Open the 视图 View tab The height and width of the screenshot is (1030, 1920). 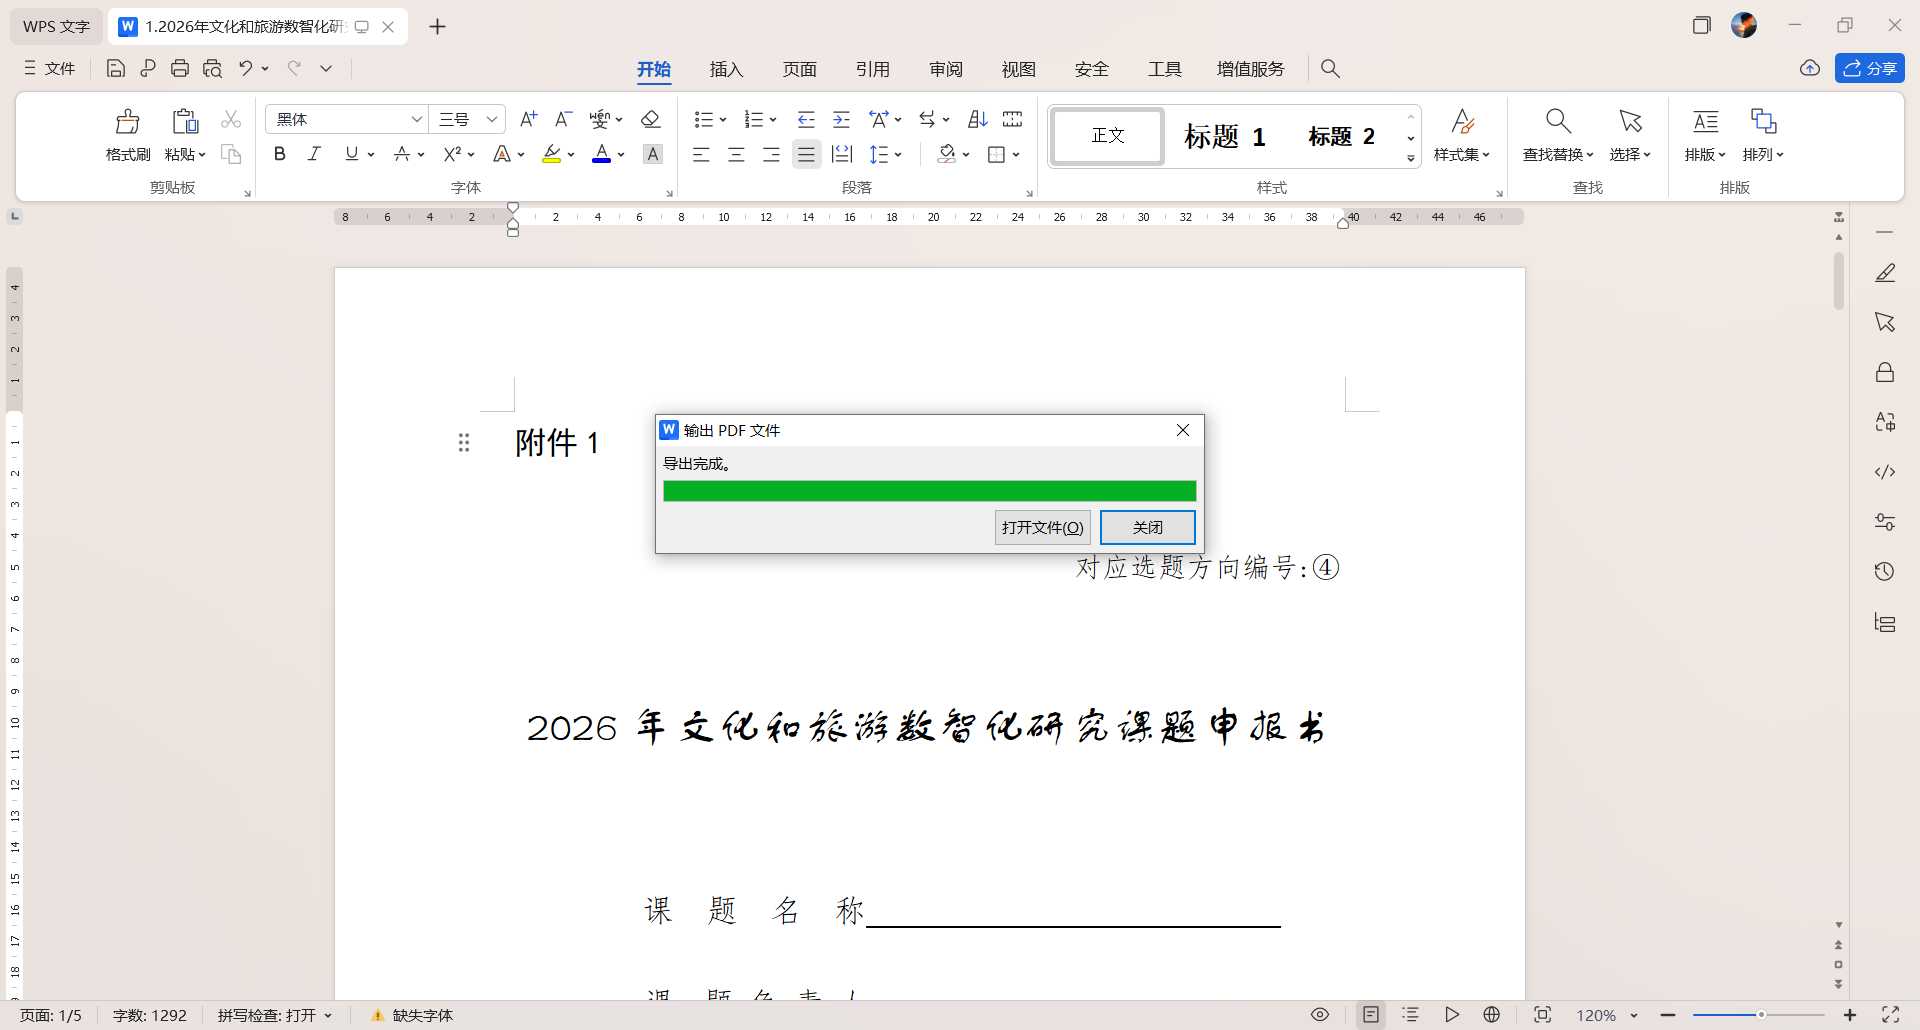click(1018, 69)
